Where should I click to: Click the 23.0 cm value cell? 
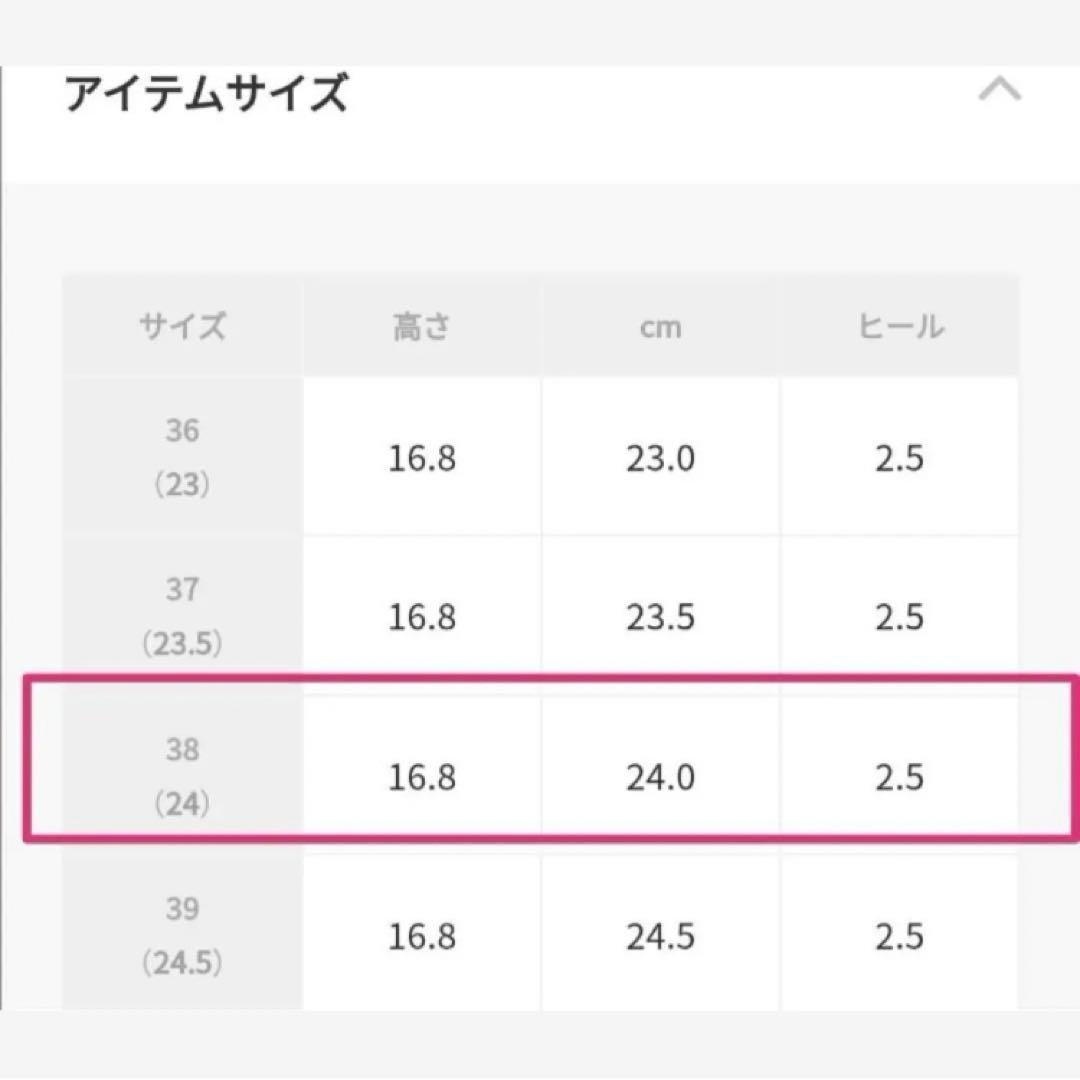660,459
